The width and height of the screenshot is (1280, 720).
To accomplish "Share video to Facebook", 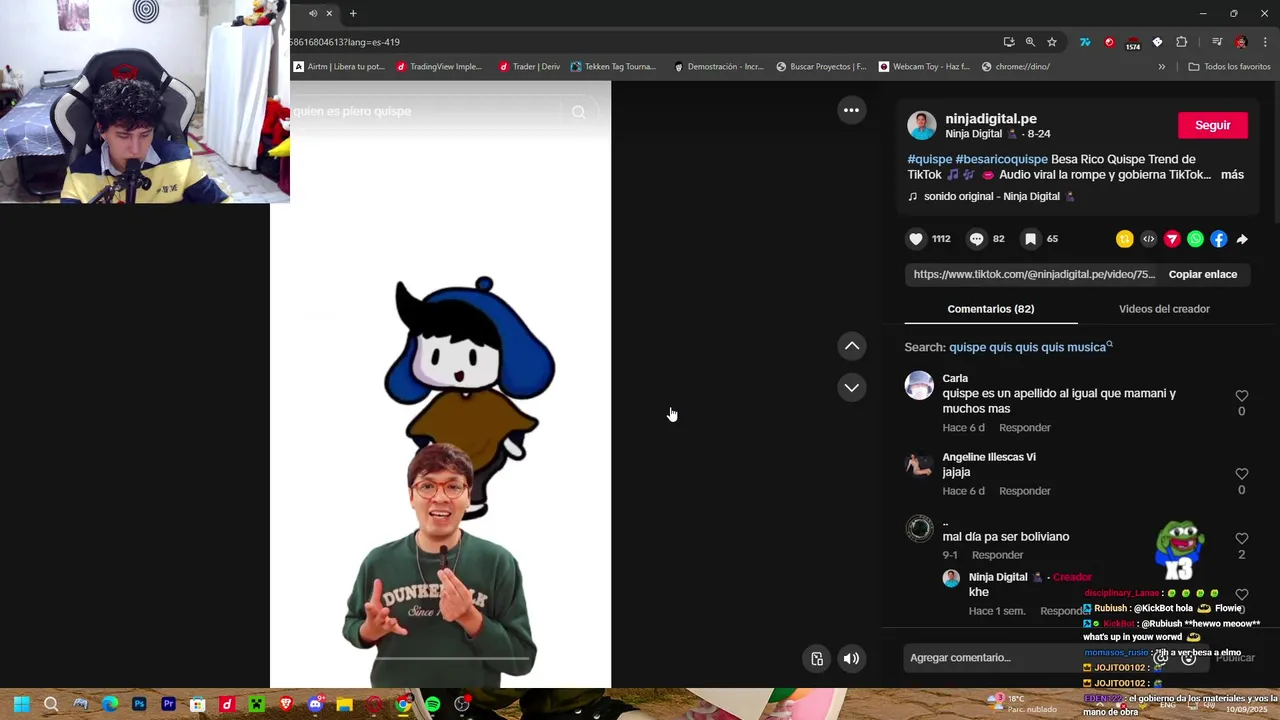I will click(x=1218, y=239).
